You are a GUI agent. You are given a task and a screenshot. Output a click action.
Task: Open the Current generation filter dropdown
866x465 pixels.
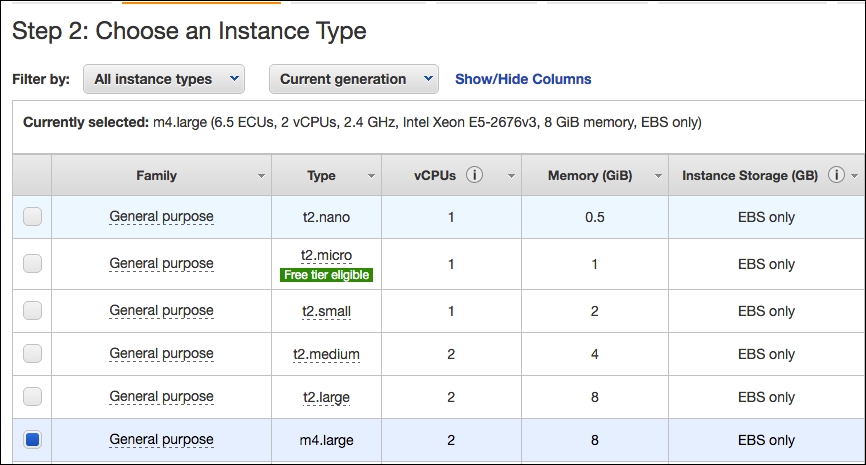[354, 79]
